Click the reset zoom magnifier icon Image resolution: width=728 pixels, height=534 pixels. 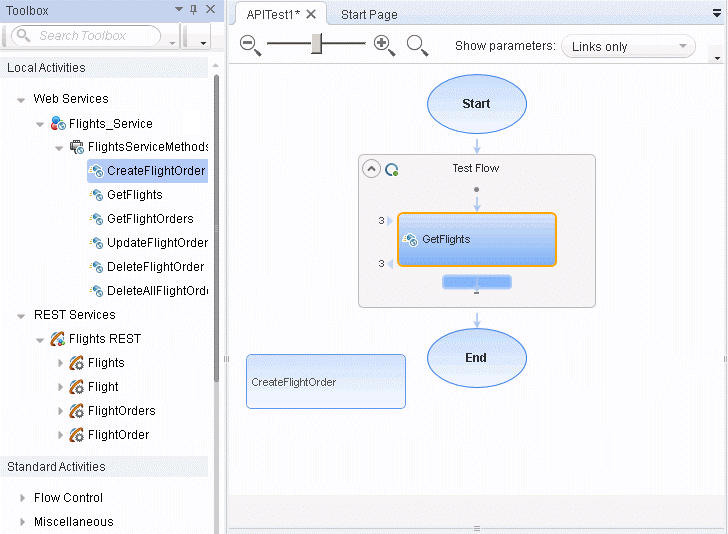(x=417, y=45)
